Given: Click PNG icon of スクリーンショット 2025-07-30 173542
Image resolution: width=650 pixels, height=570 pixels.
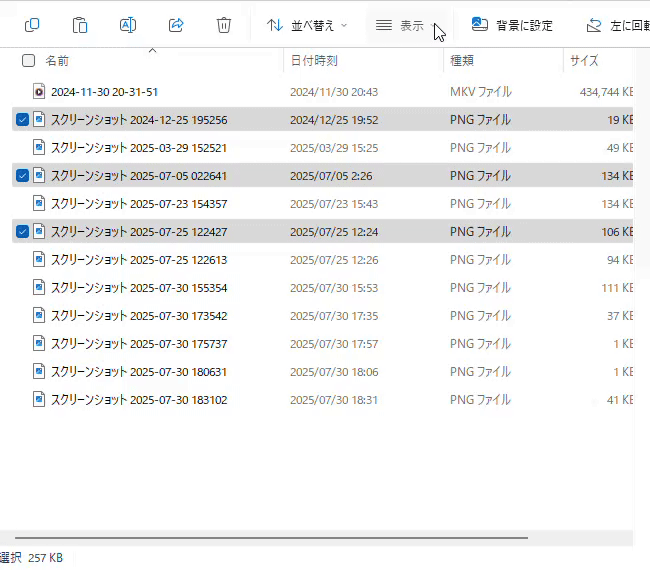Looking at the screenshot, I should [x=39, y=315].
